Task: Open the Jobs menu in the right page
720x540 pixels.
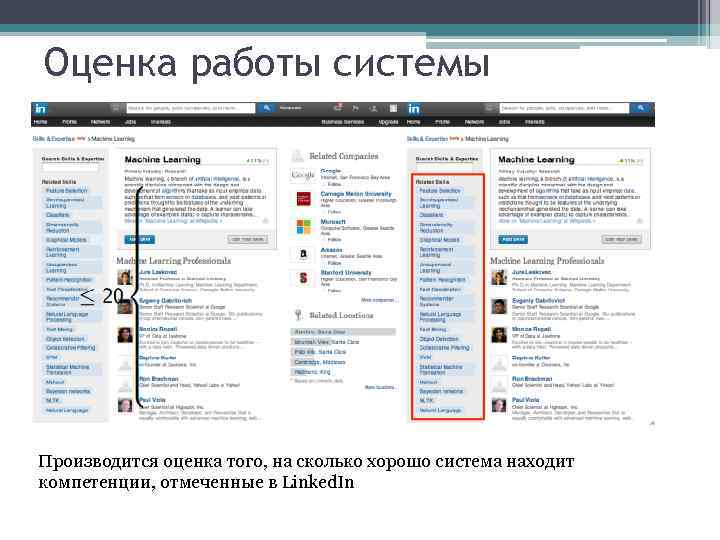Action: tap(505, 122)
